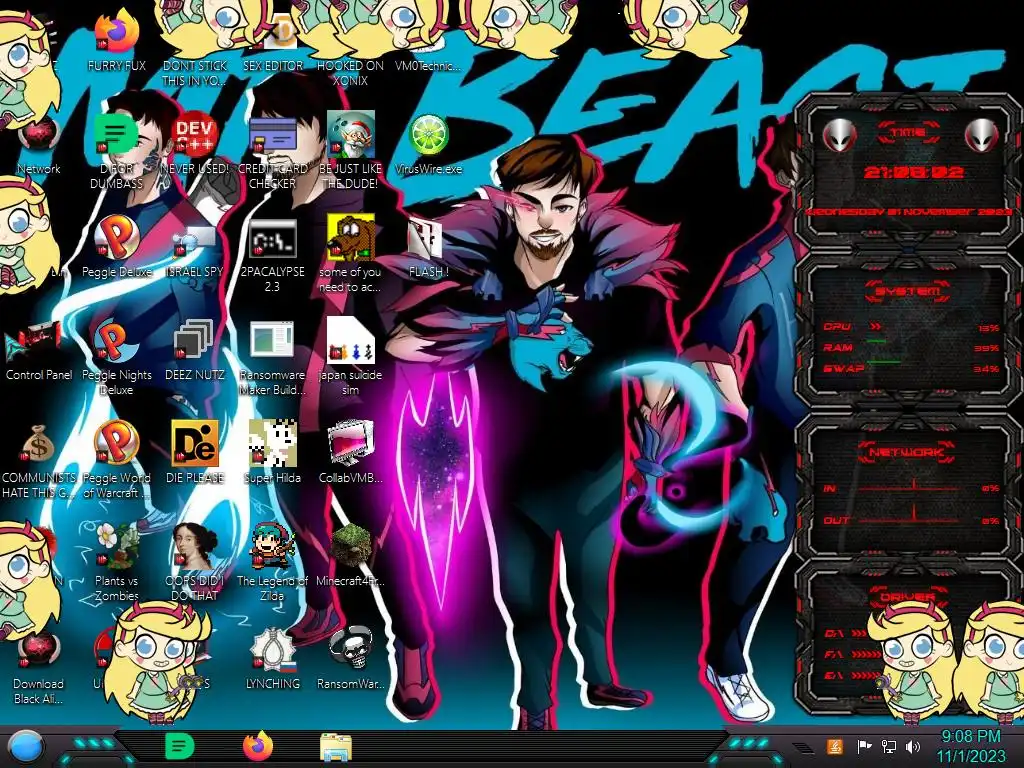Click the CPU usage row in the System widget
1024x768 pixels.
(911, 327)
